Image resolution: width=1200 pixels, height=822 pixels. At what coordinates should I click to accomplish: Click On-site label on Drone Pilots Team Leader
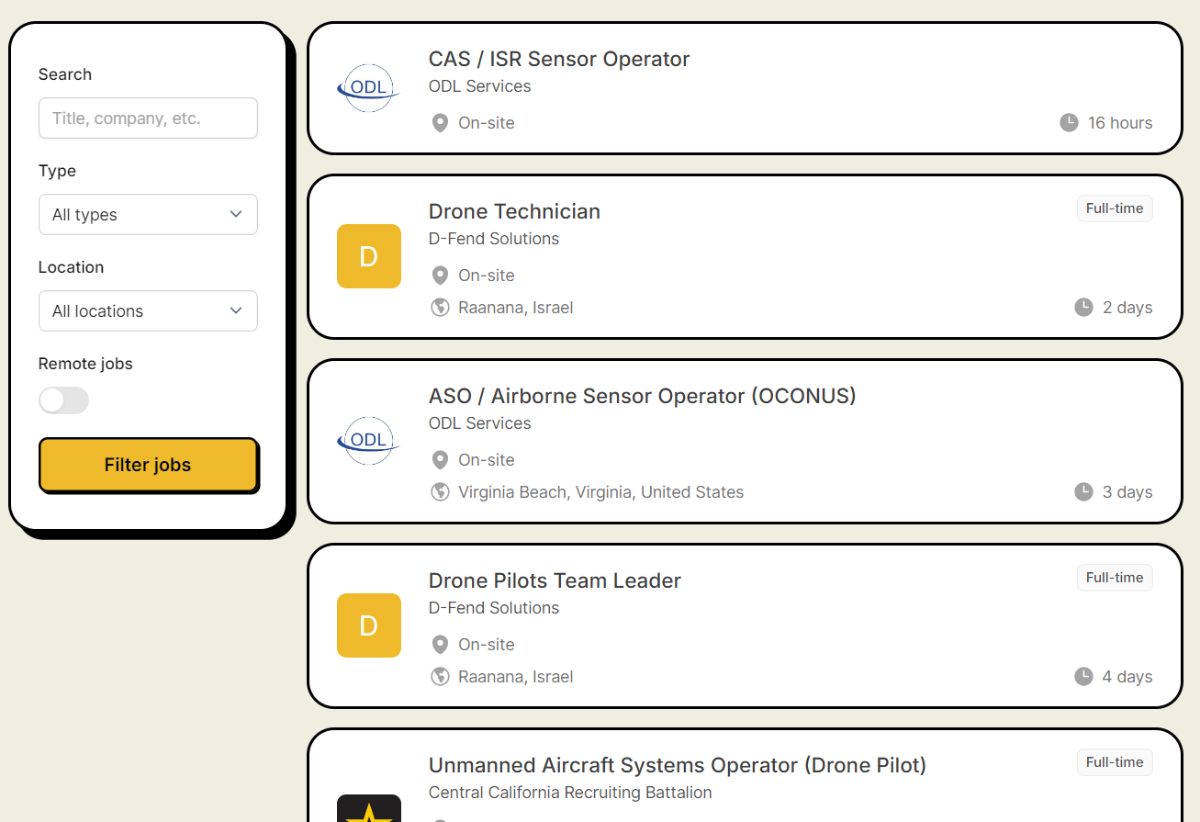click(486, 644)
